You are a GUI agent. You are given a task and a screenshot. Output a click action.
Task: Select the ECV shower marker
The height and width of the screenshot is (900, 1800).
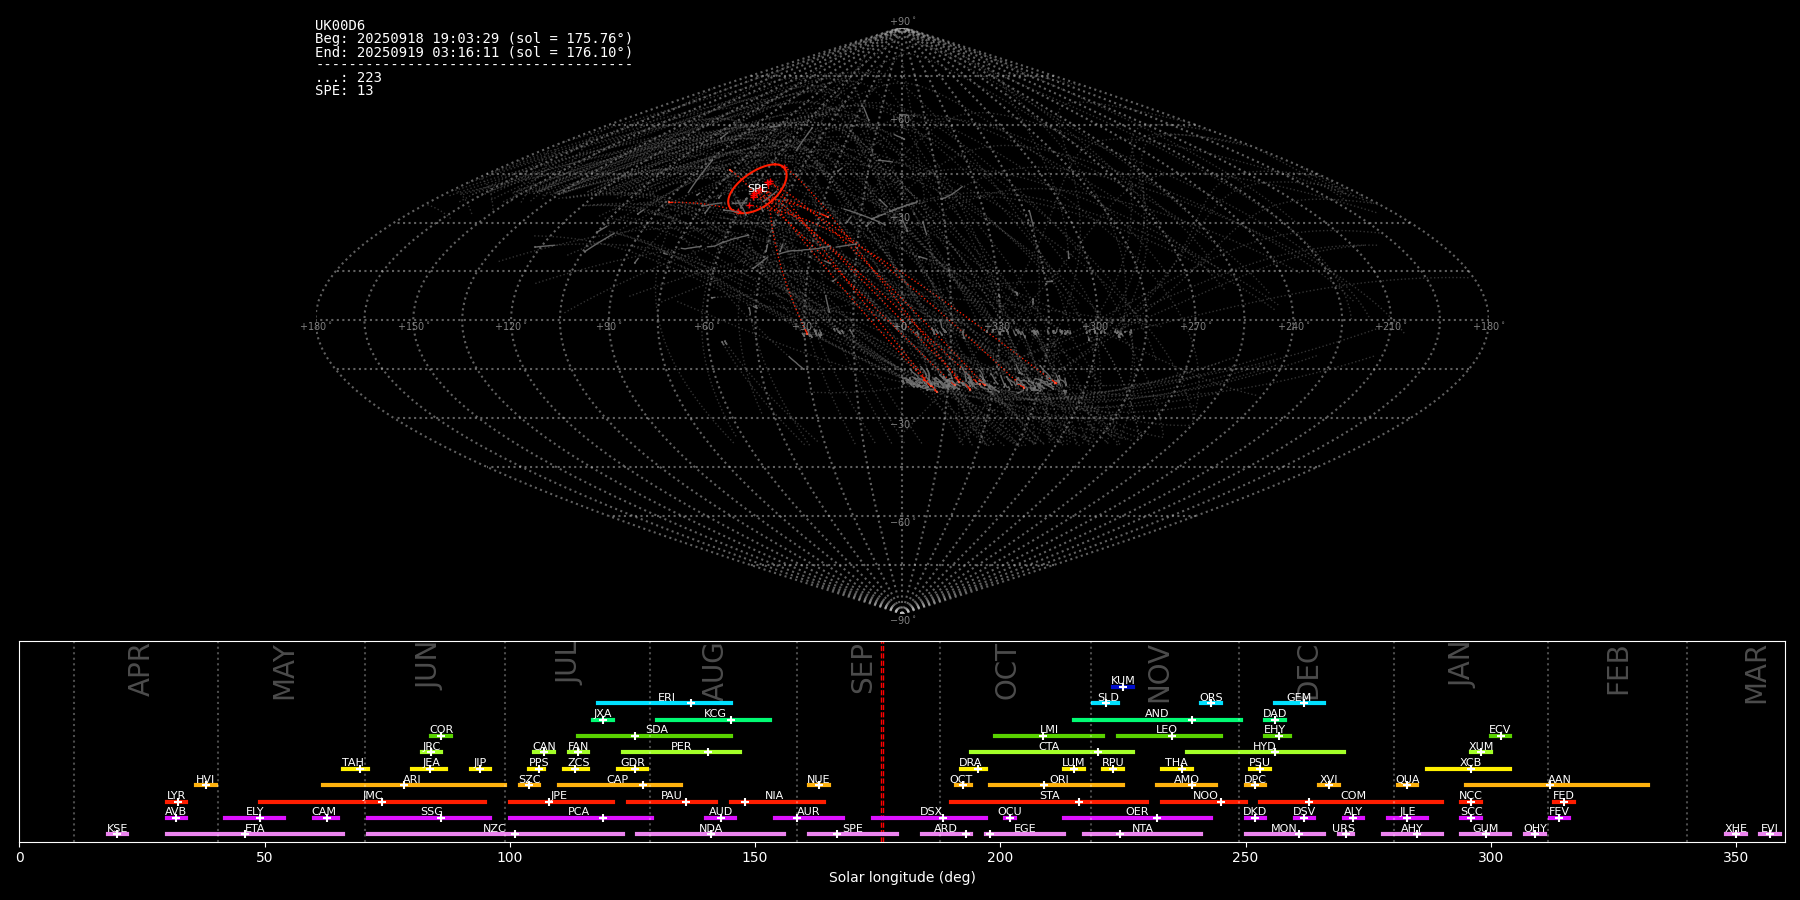1500,736
